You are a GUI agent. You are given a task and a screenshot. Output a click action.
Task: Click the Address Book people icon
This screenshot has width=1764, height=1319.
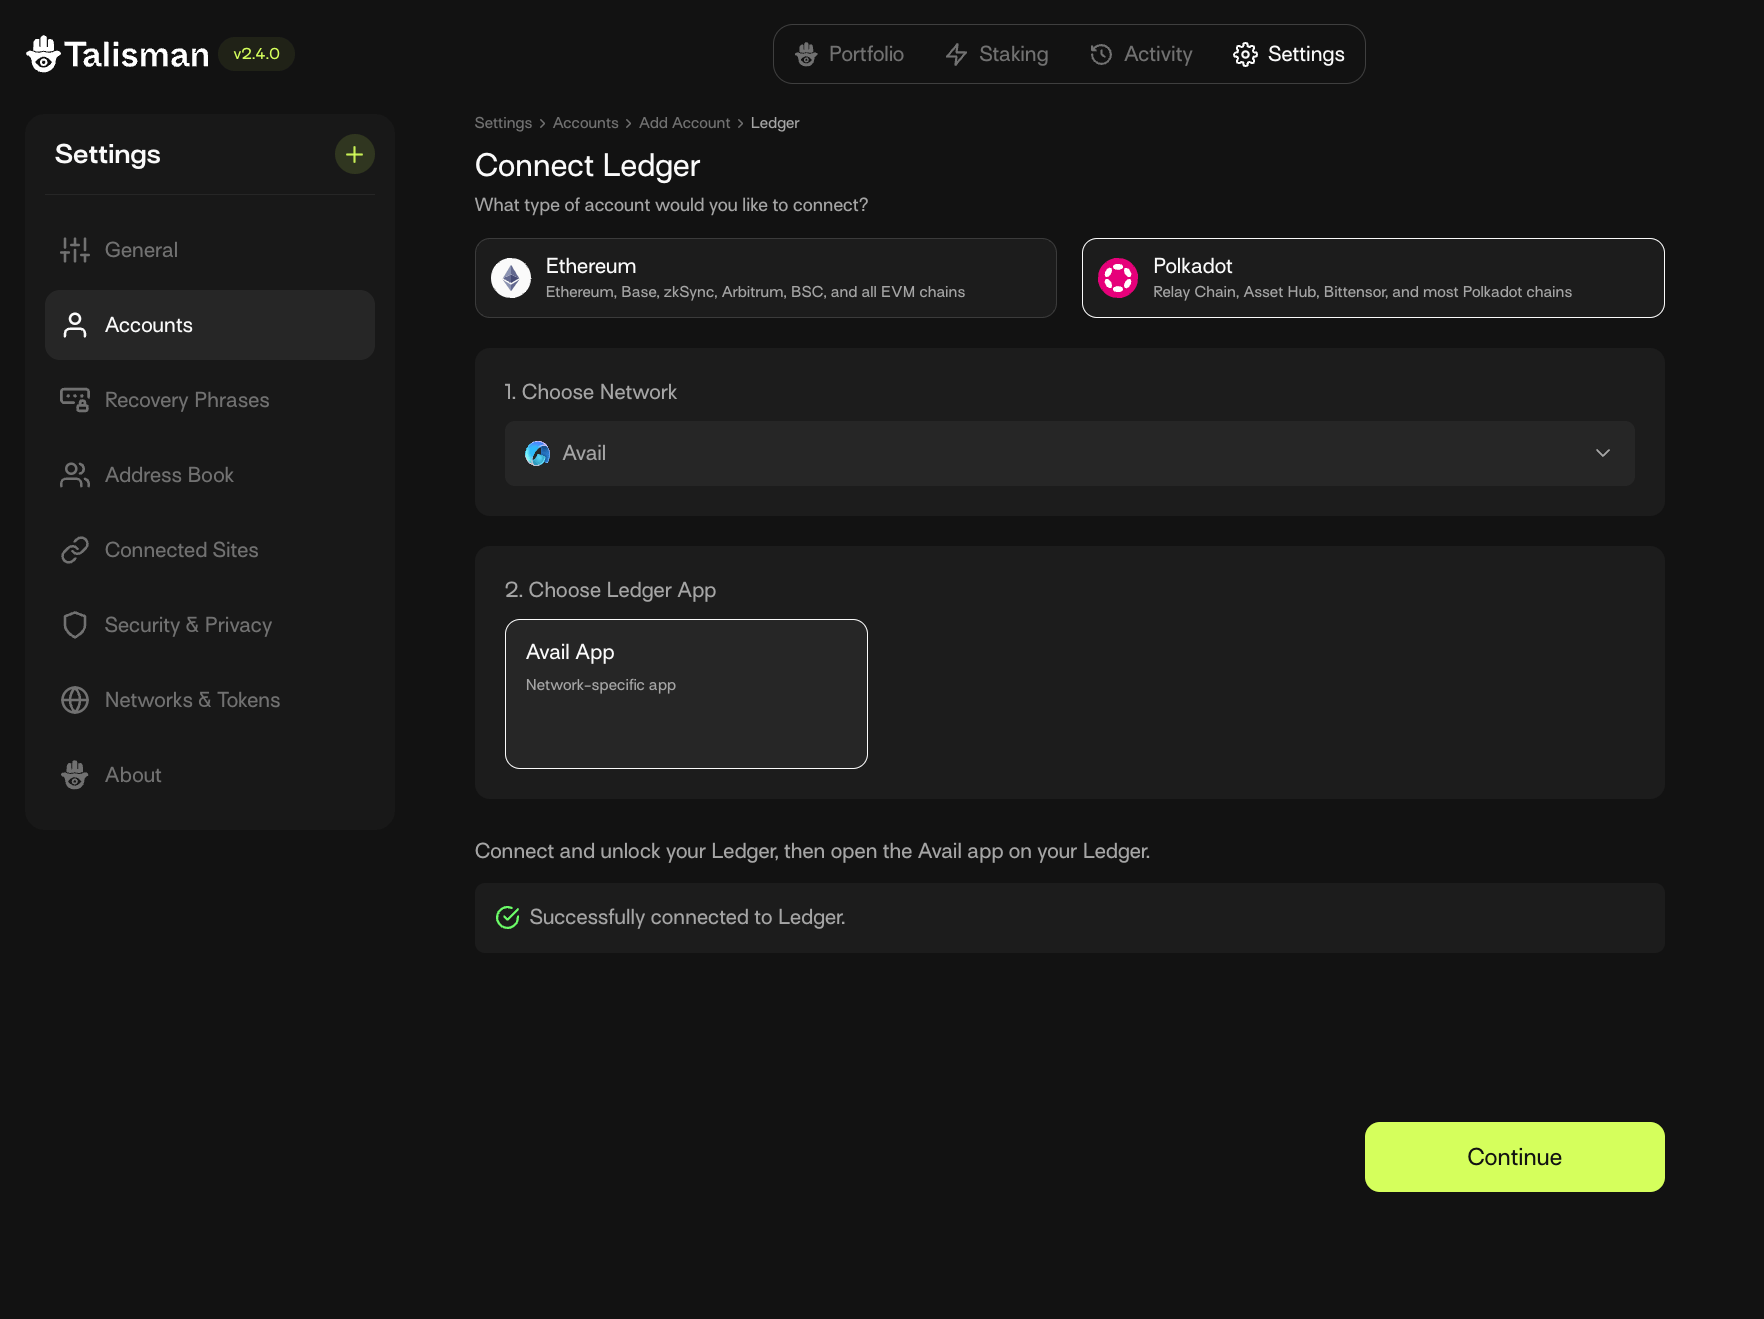click(75, 475)
